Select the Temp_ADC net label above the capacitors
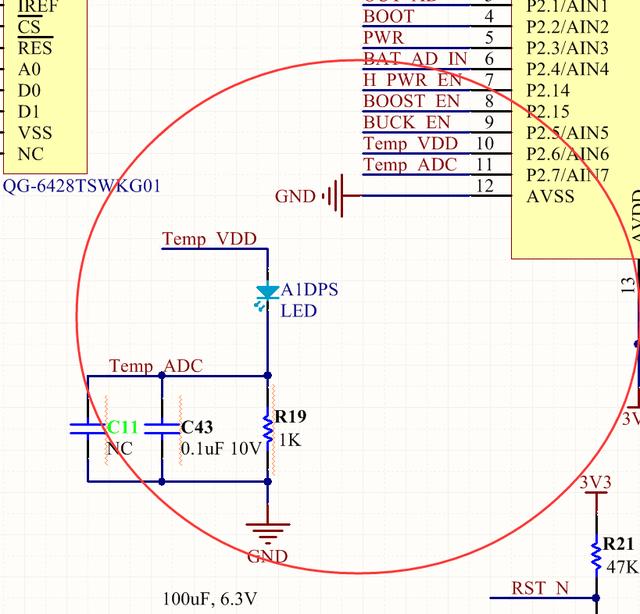Screen dimensions: 640x614 156,366
